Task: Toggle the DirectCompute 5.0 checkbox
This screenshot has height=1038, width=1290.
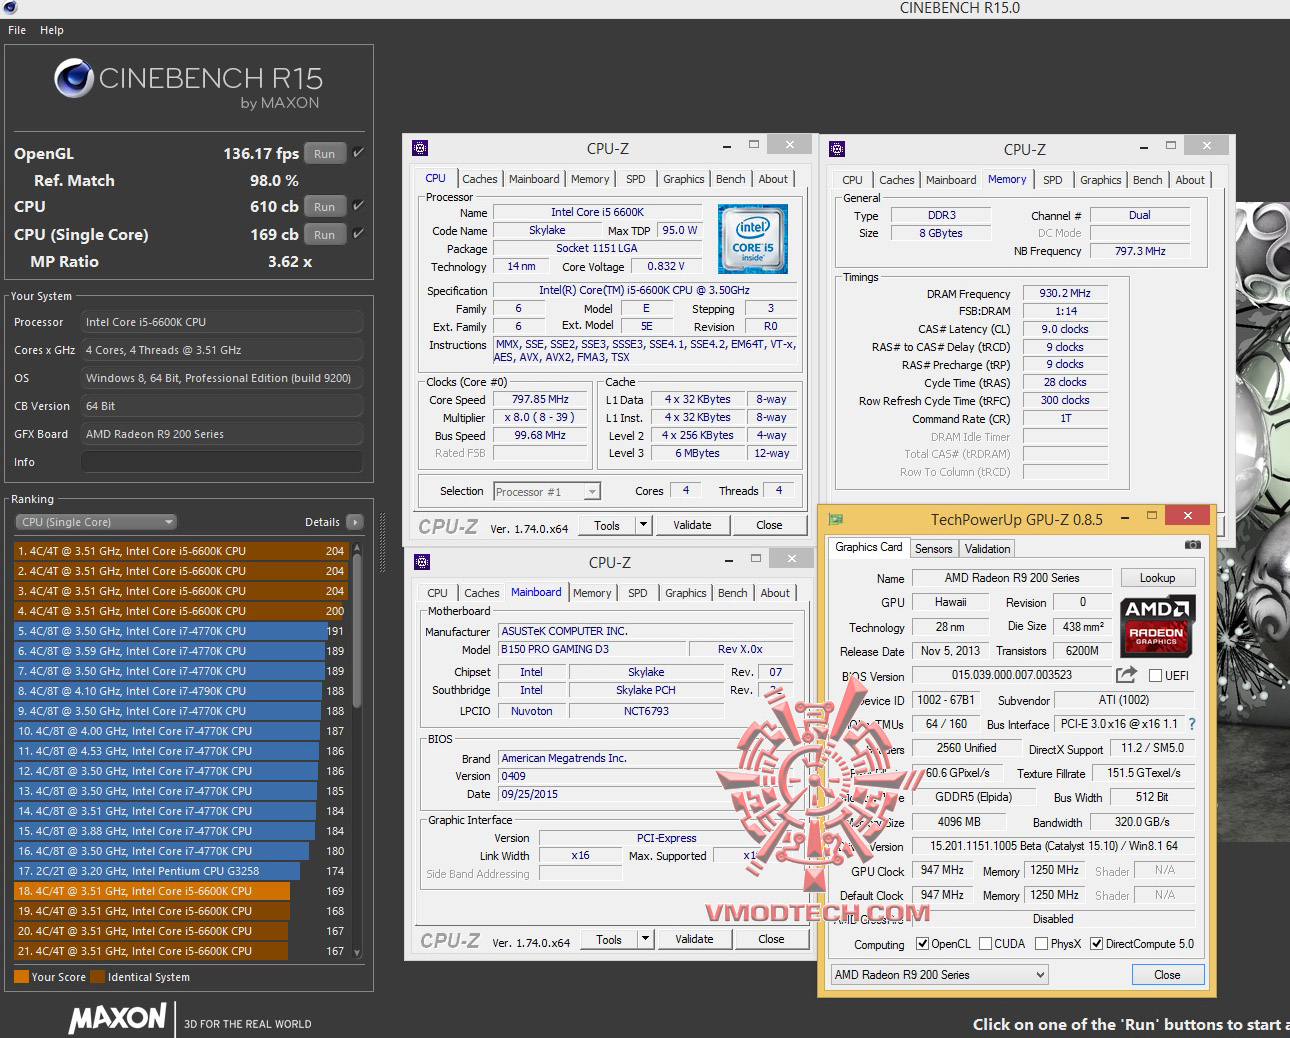Action: (1097, 944)
